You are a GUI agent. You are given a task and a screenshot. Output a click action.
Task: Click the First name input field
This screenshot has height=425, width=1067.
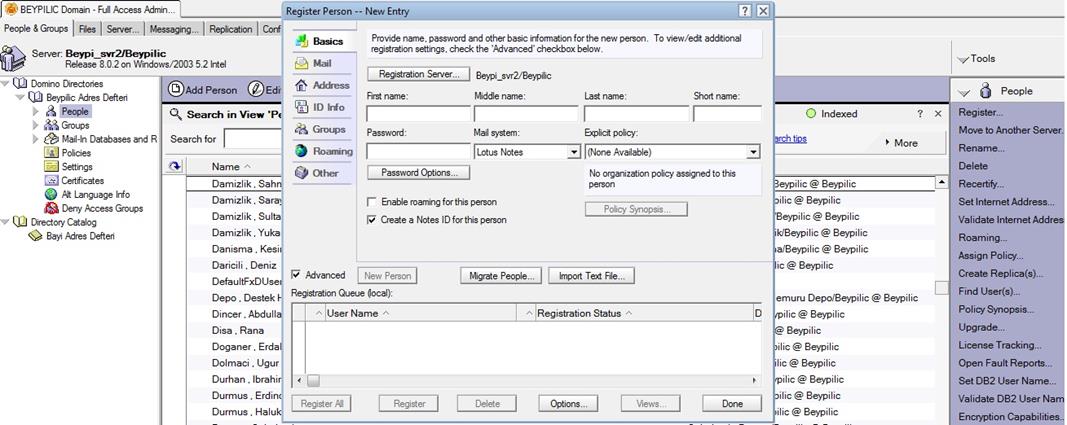418,114
